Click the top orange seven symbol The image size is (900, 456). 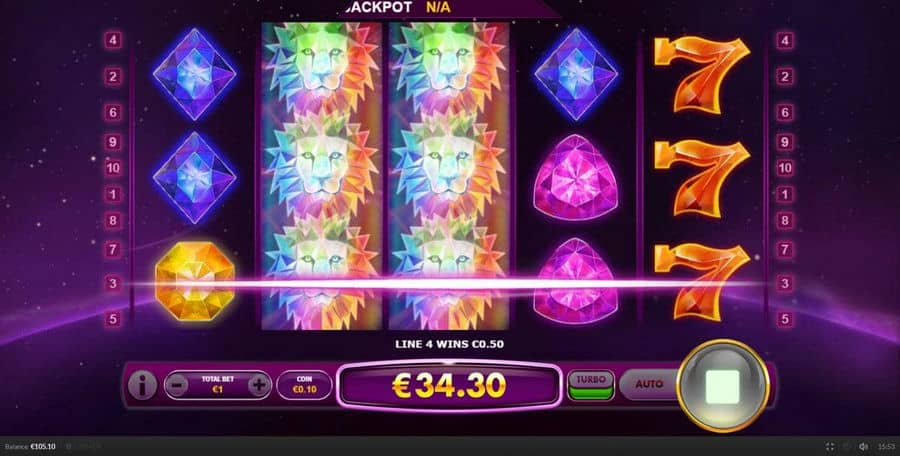point(702,75)
